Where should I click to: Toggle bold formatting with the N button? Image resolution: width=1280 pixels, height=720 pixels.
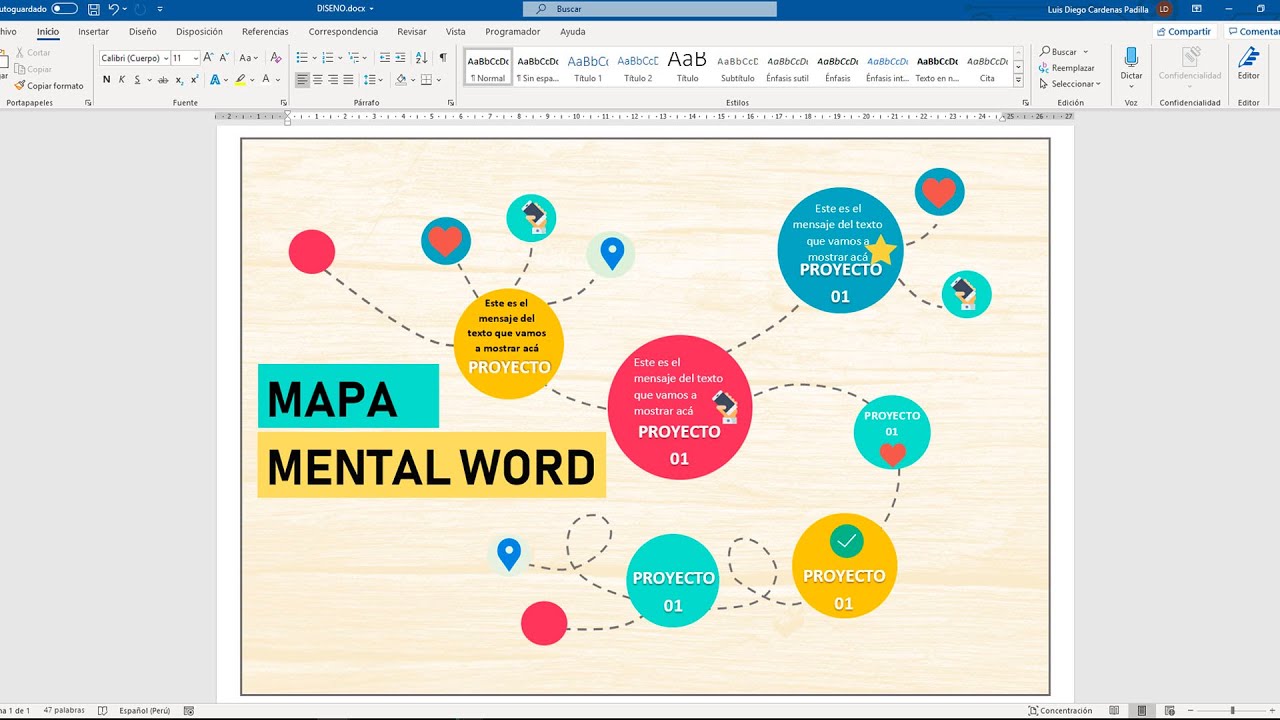pyautogui.click(x=107, y=80)
